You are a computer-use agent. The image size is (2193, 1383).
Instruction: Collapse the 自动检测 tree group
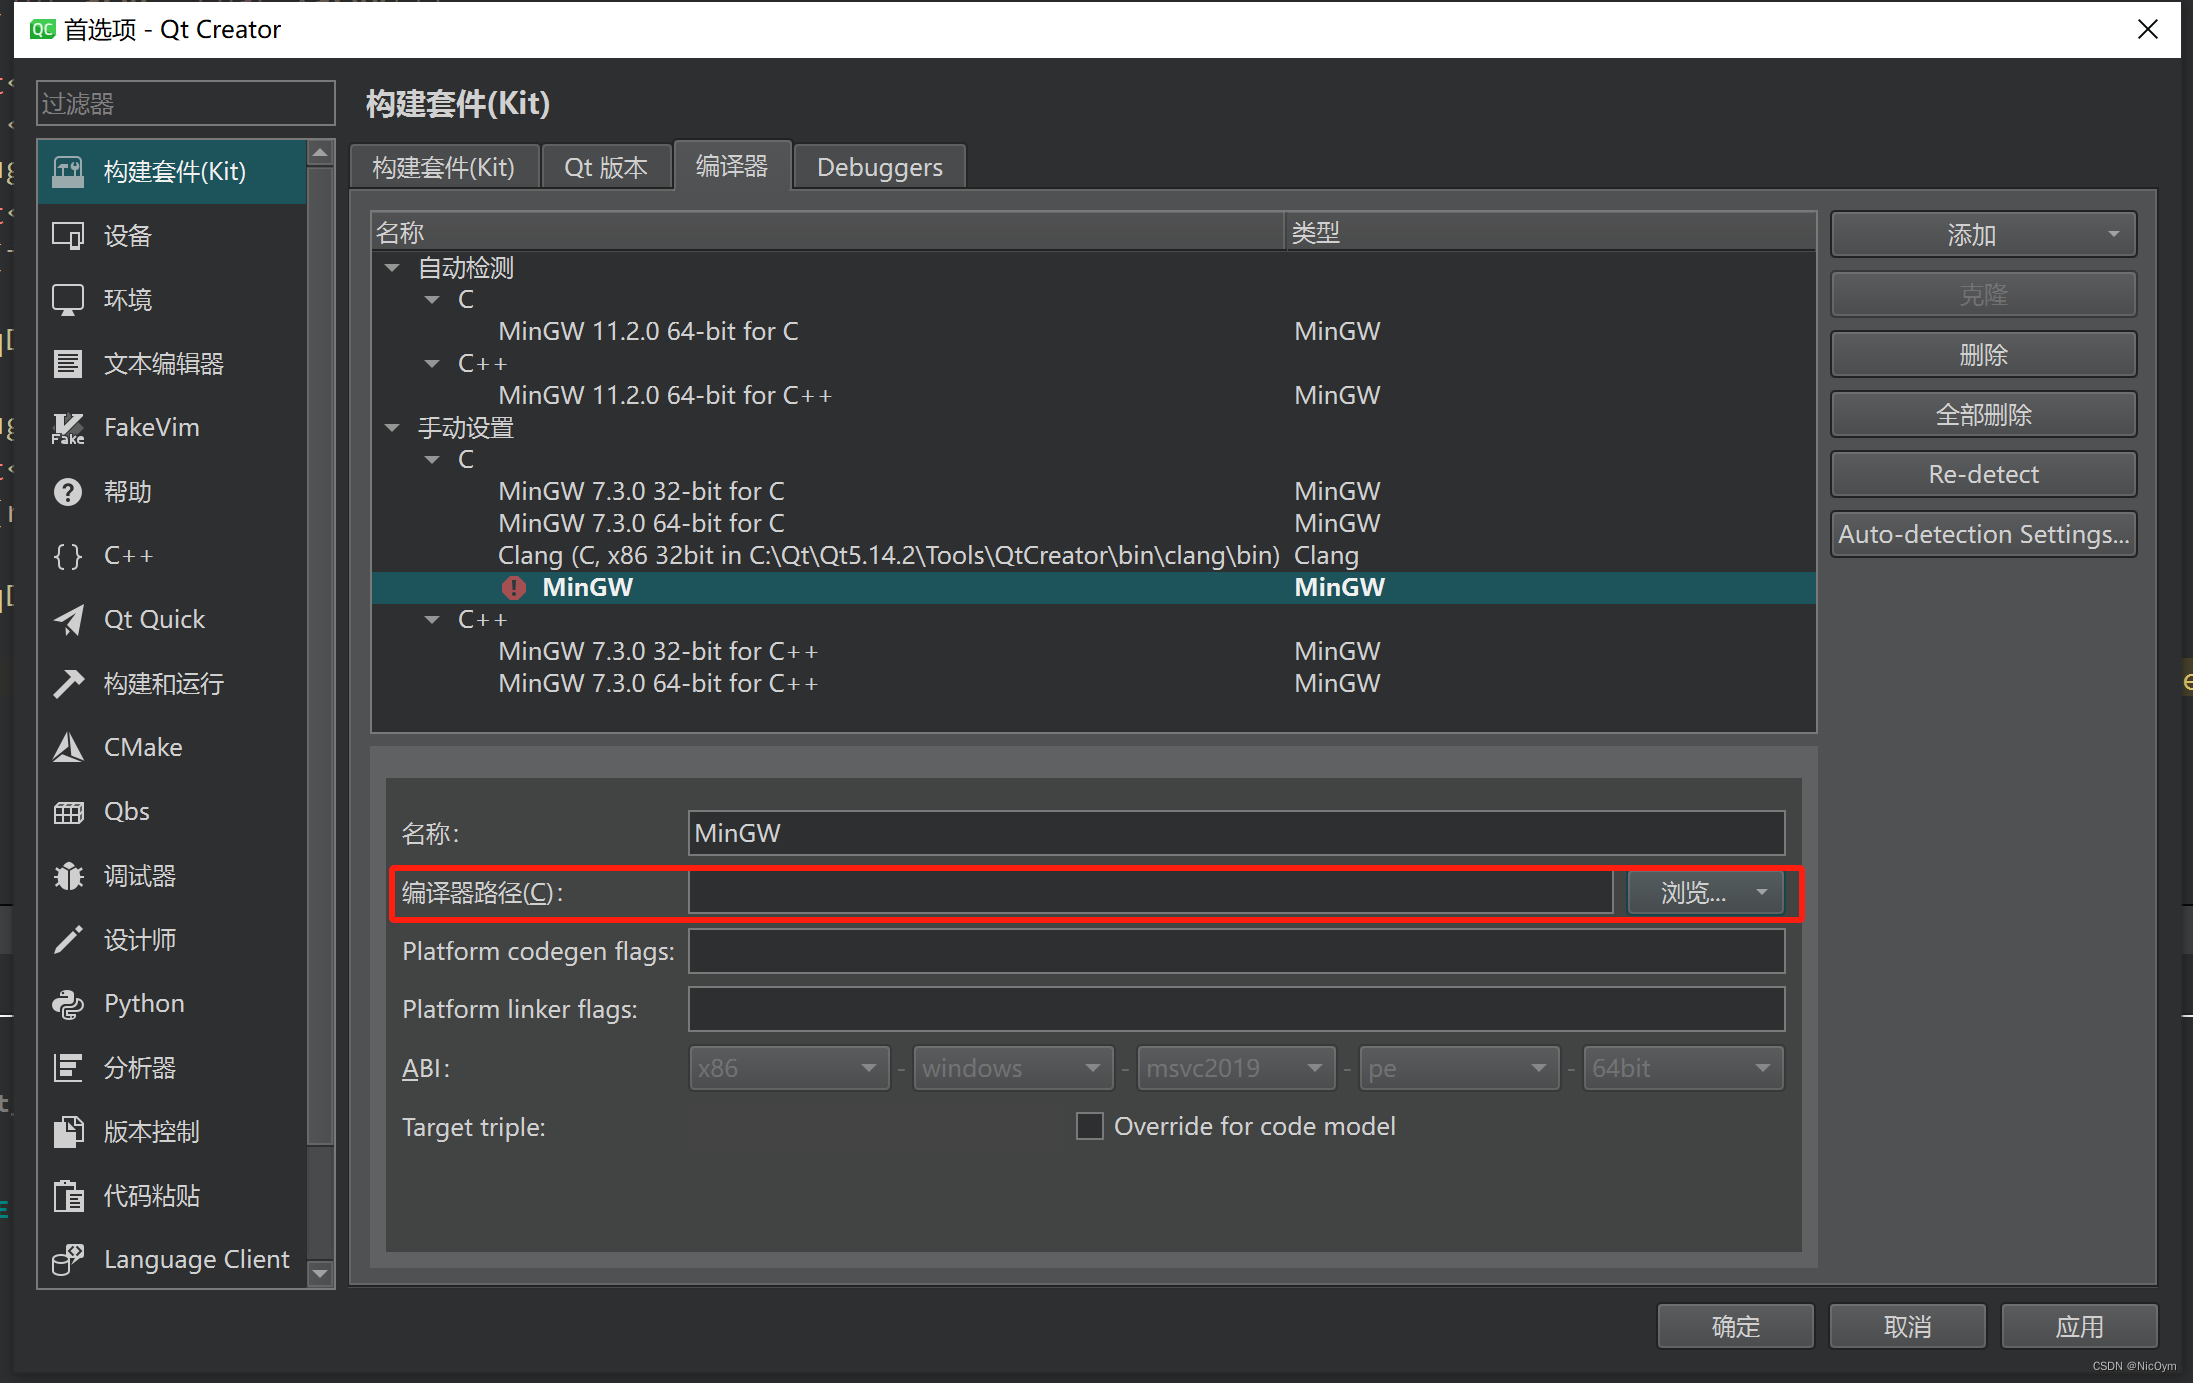(393, 268)
